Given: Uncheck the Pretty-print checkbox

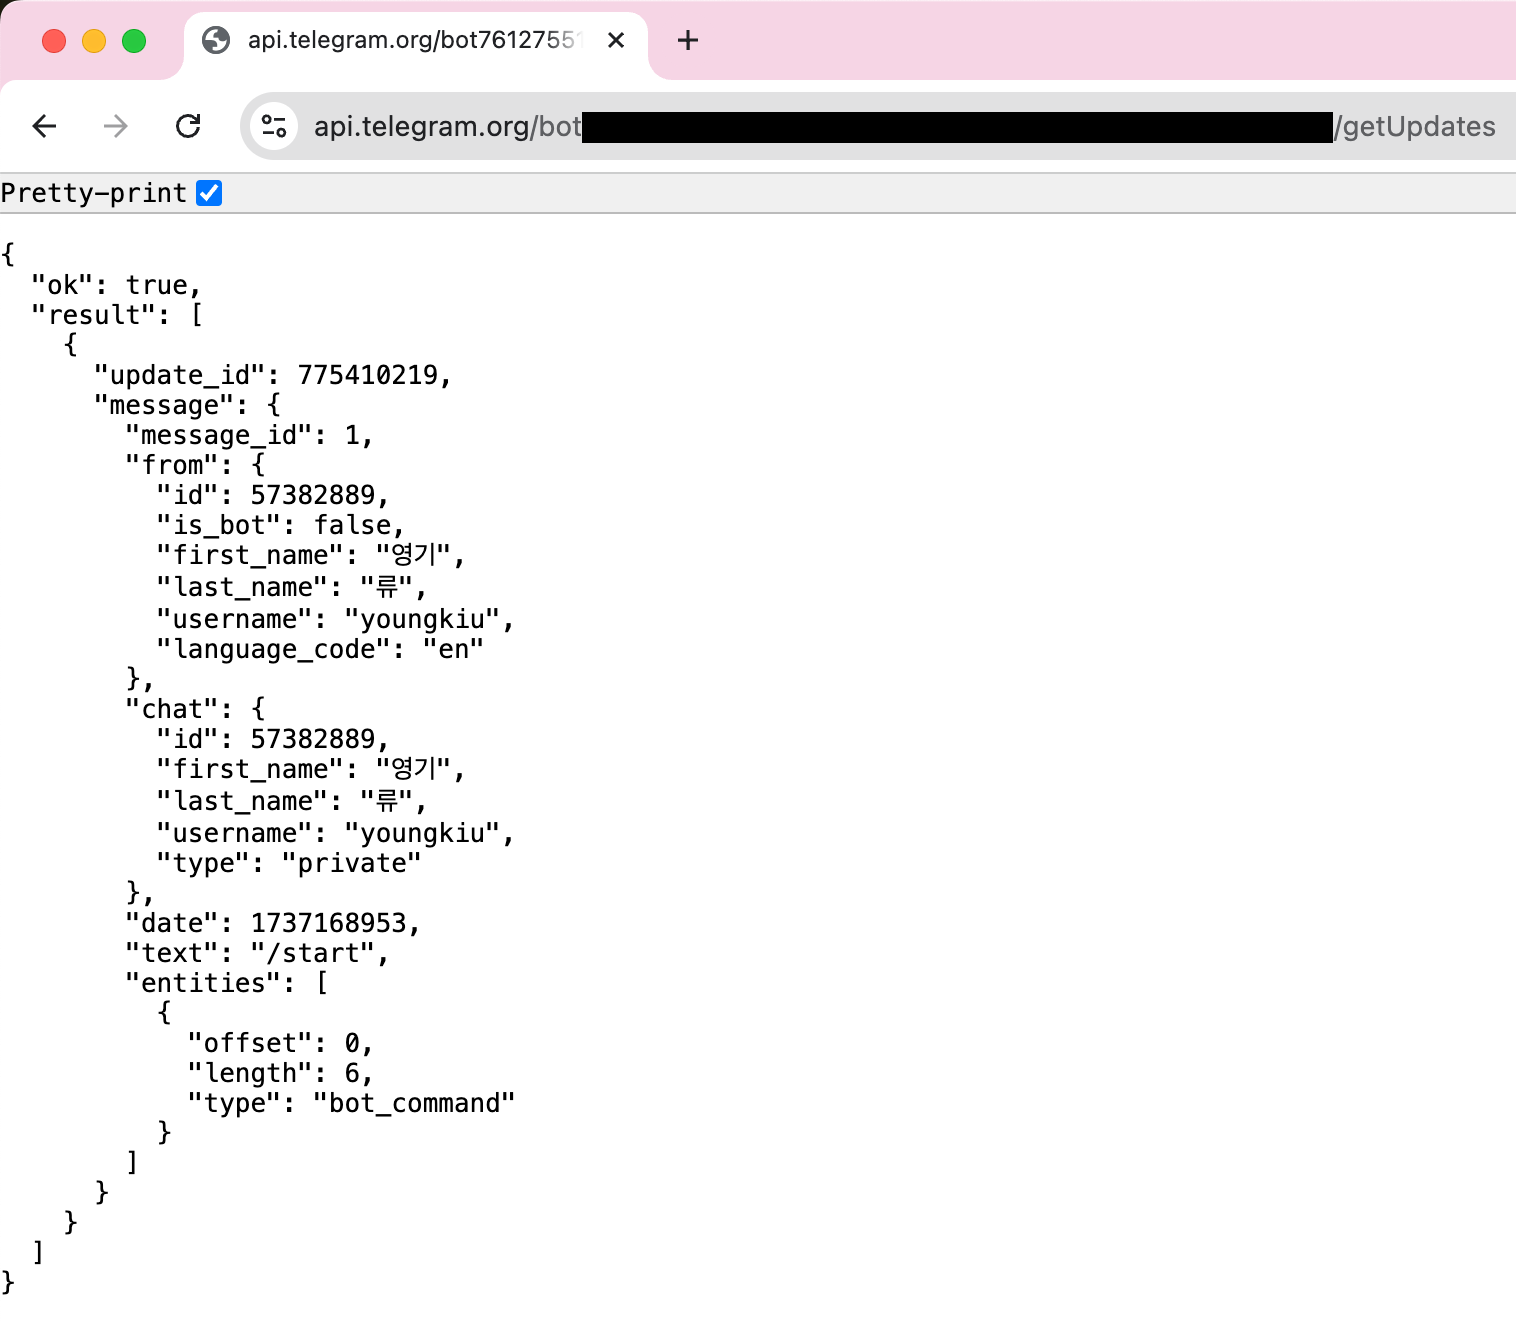Looking at the screenshot, I should tap(209, 193).
